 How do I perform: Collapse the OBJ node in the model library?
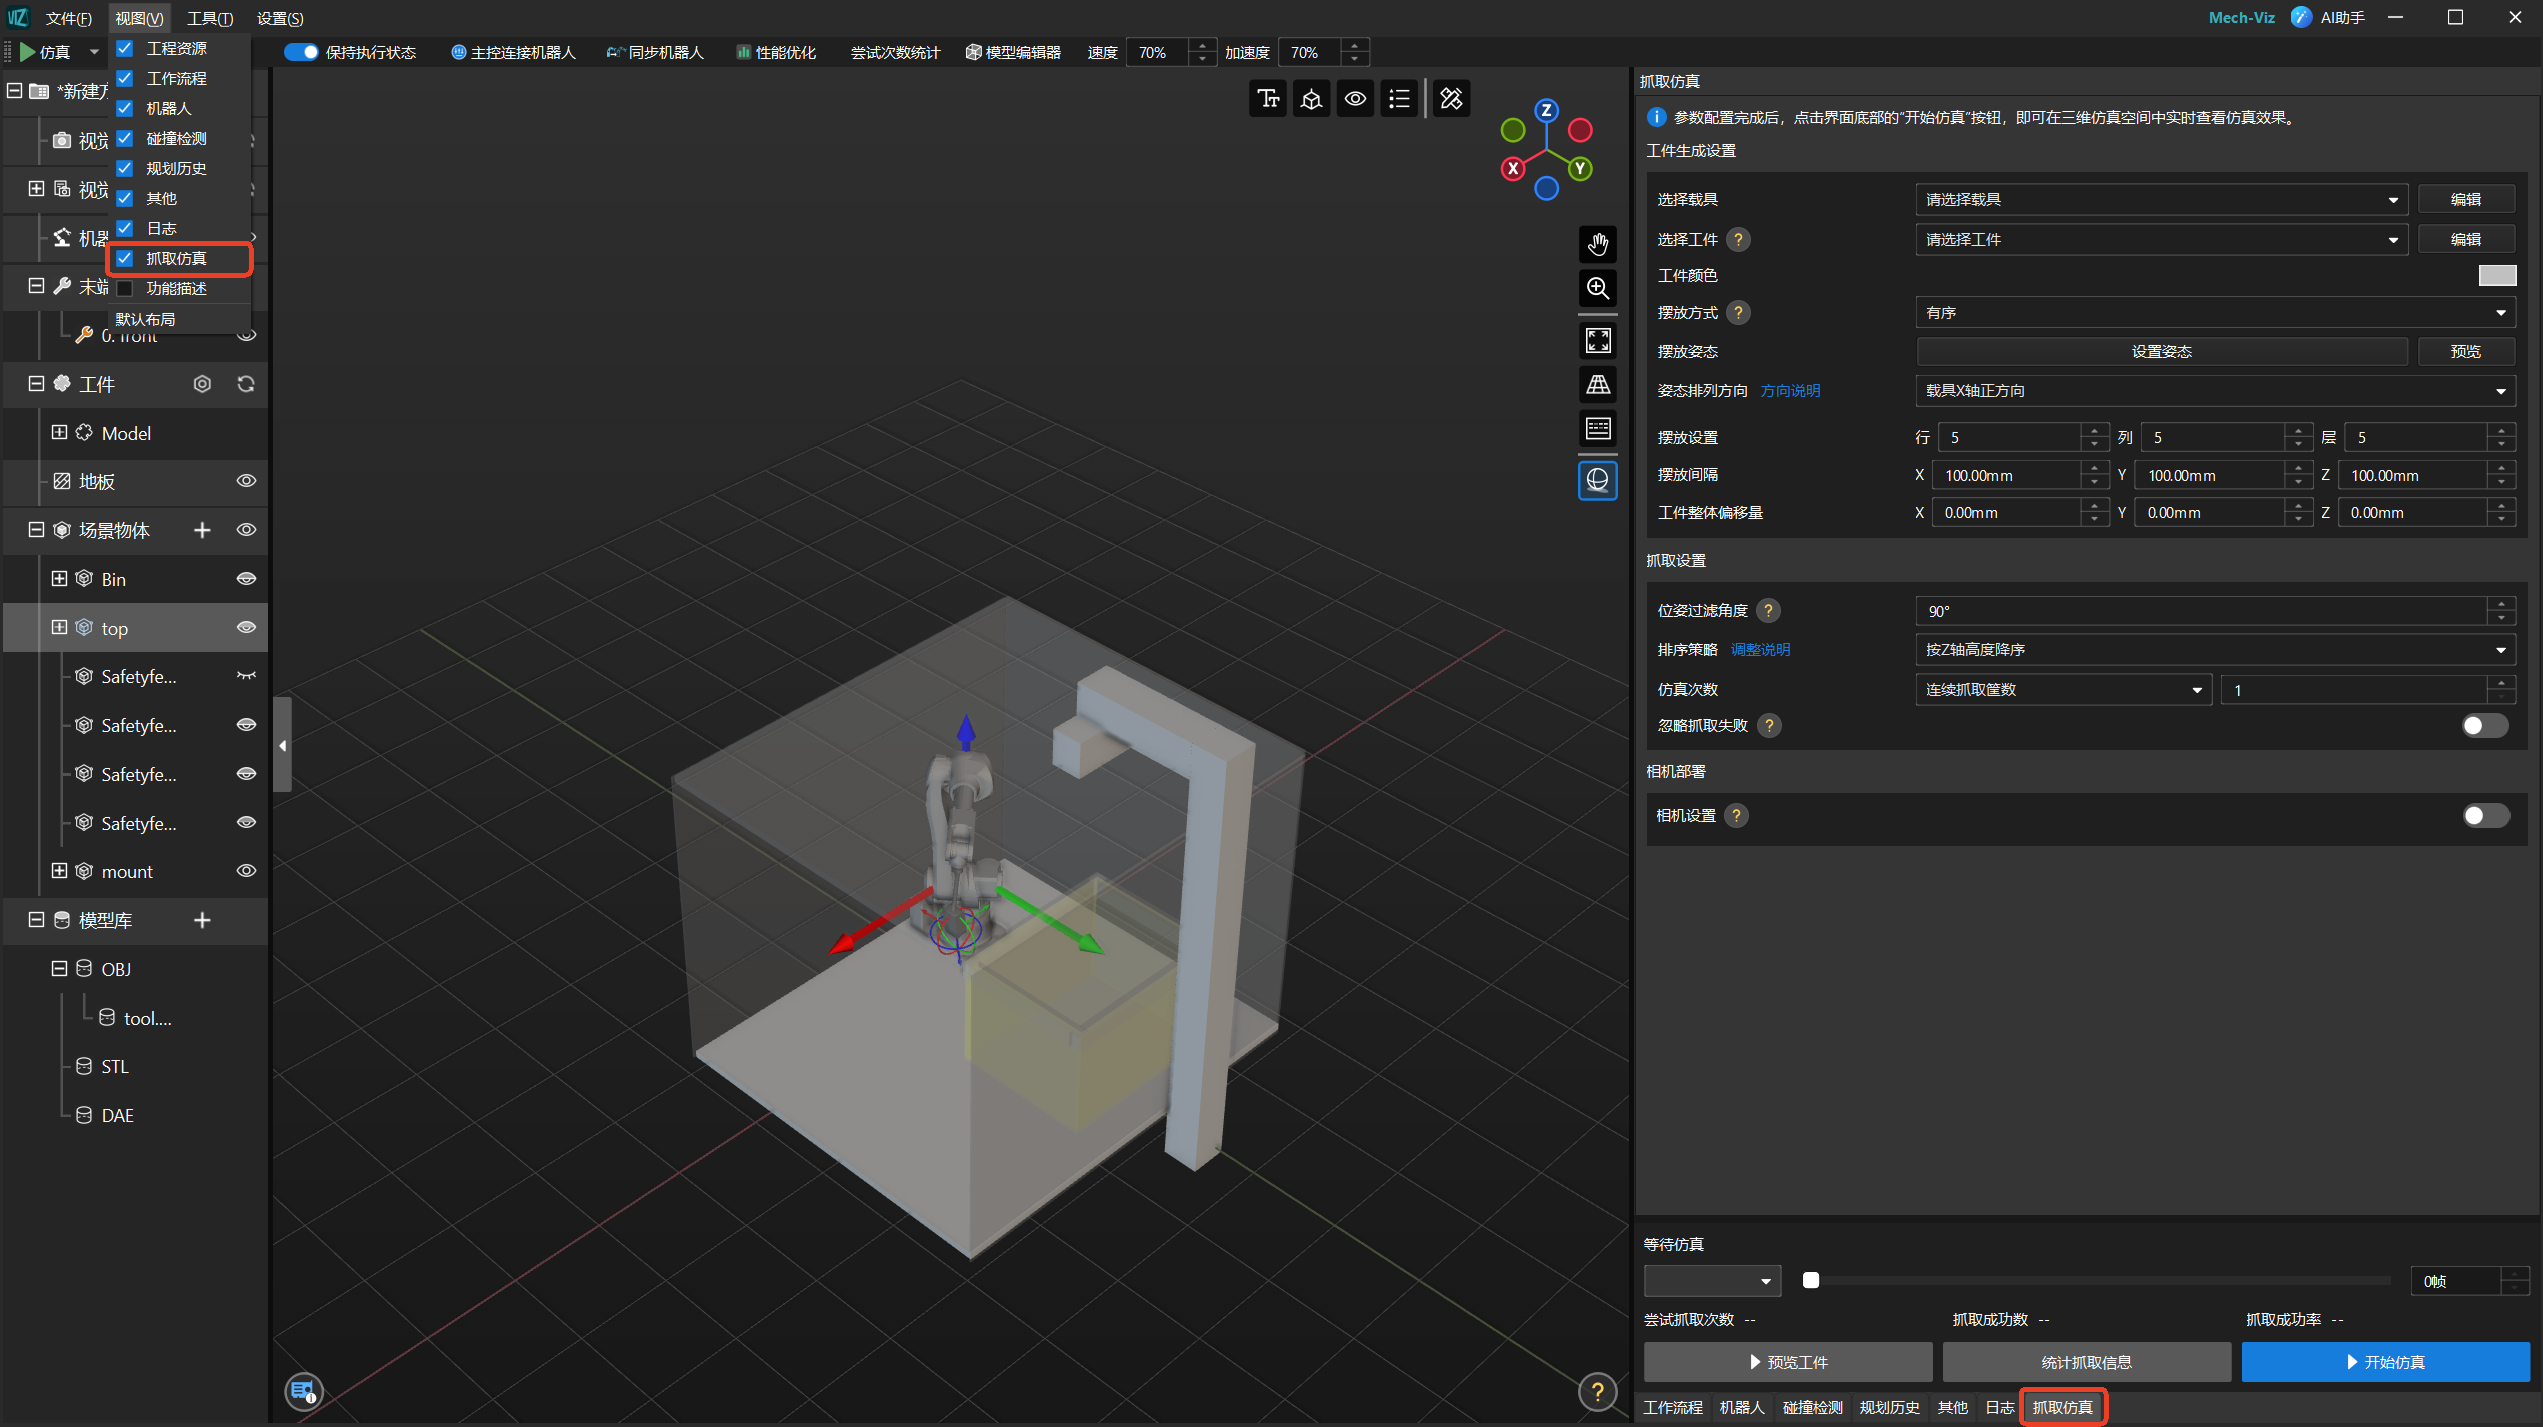coord(58,968)
